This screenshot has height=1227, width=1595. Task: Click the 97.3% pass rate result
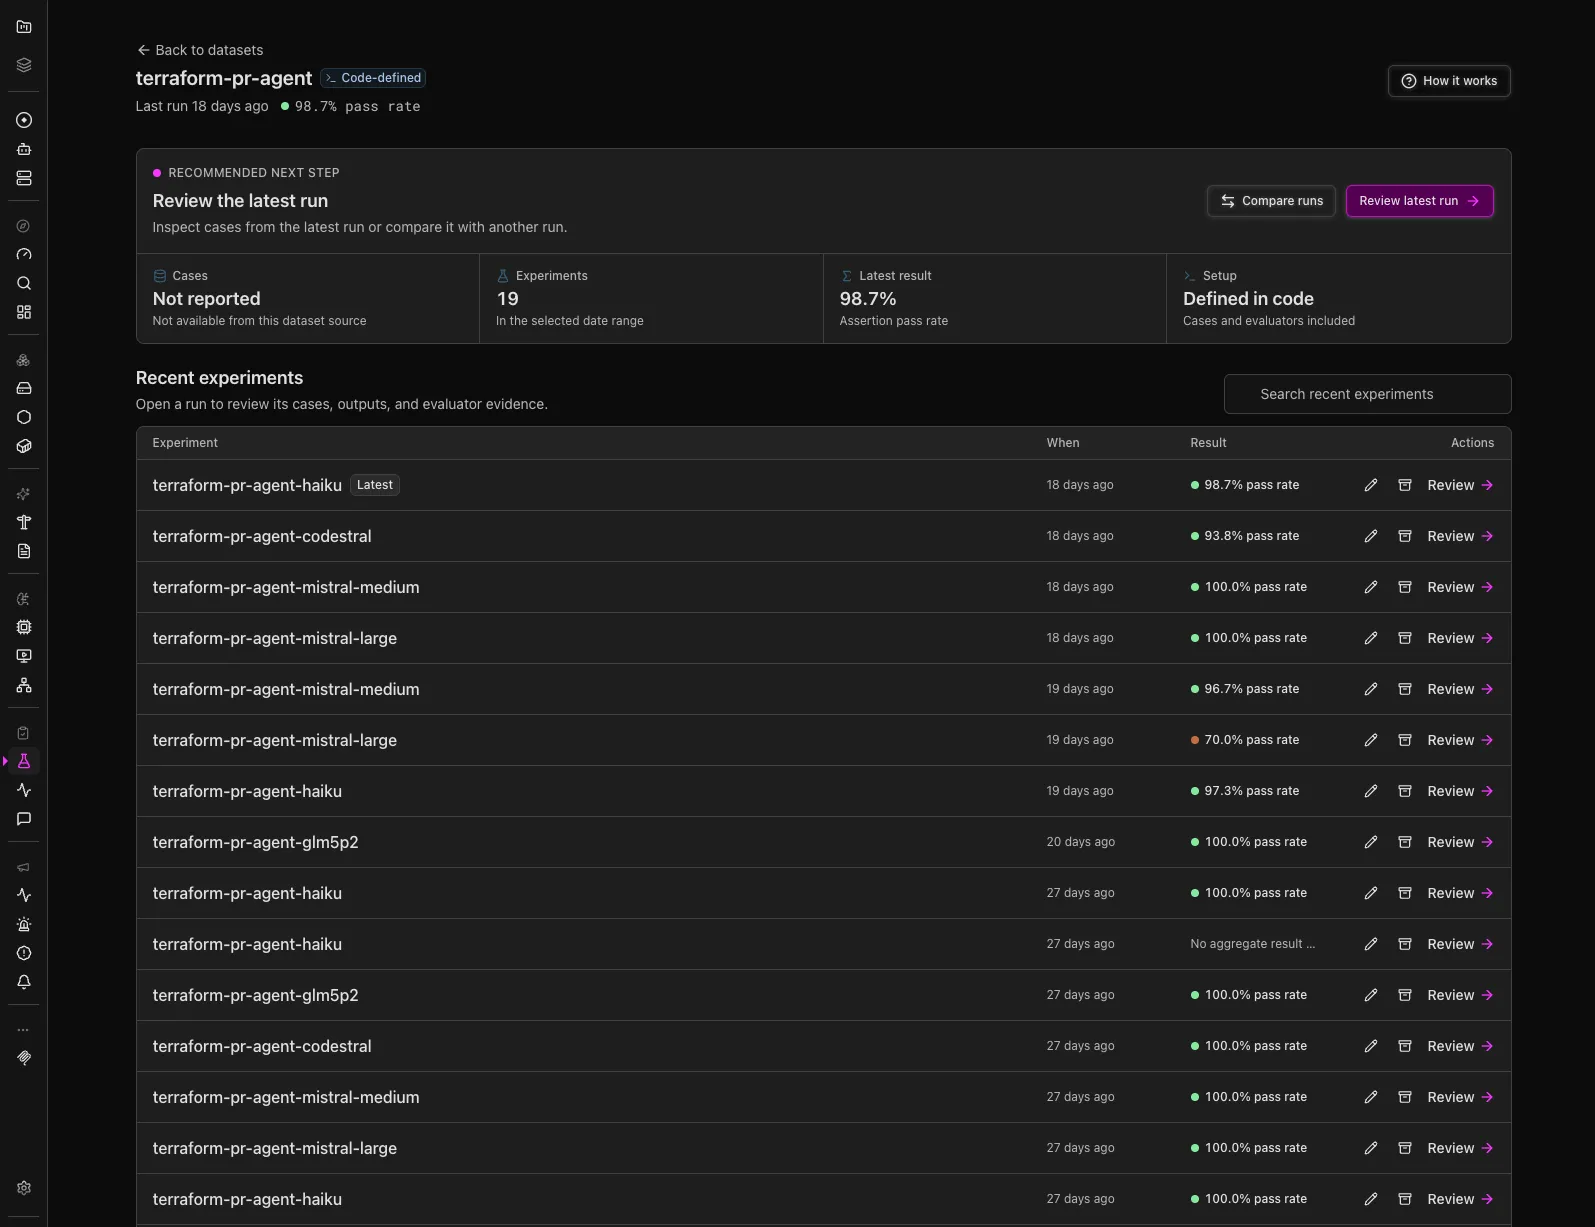(x=1245, y=791)
